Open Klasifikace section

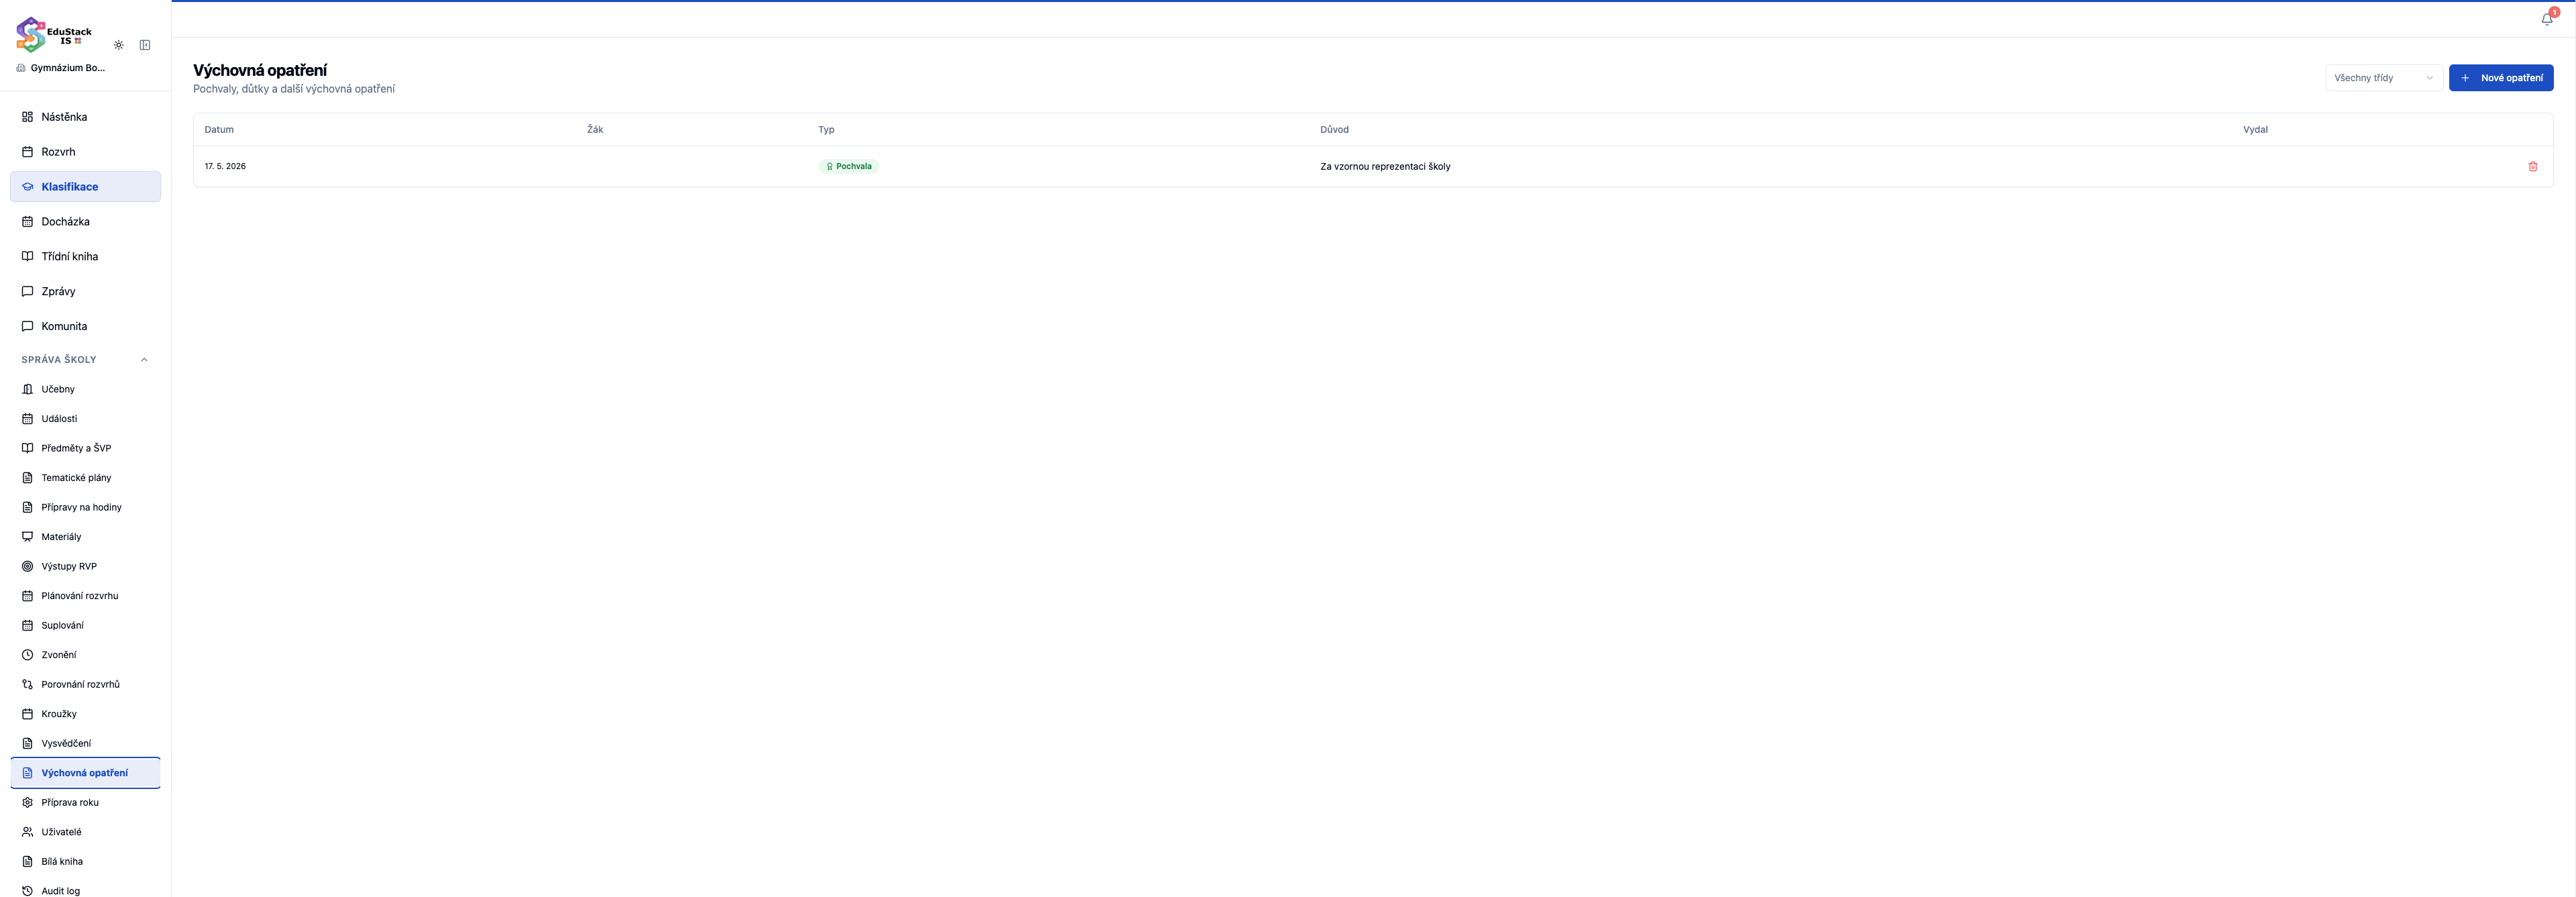[86, 187]
